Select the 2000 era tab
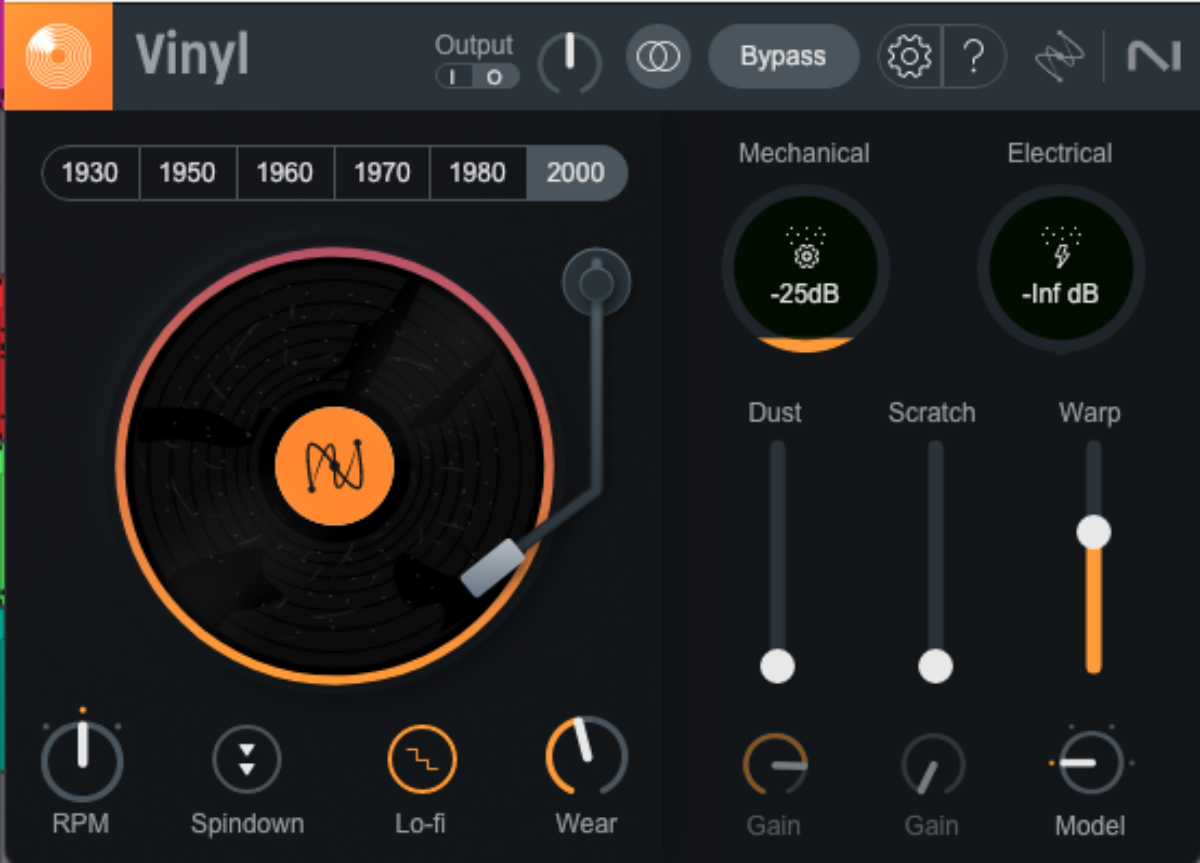 coord(576,173)
